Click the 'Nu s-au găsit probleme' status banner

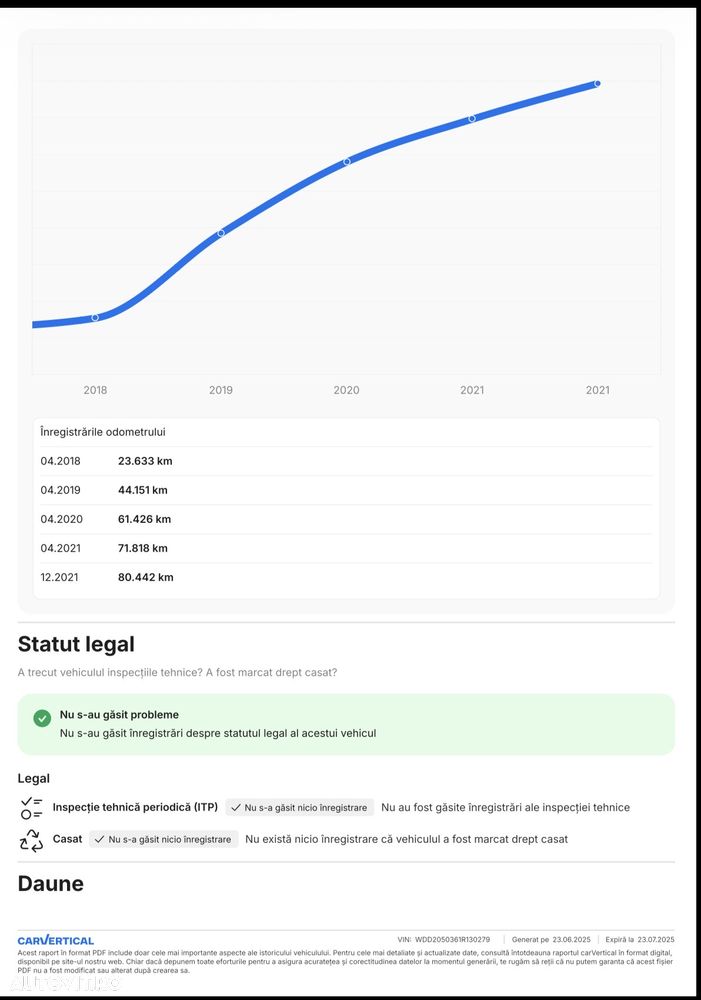pos(346,724)
